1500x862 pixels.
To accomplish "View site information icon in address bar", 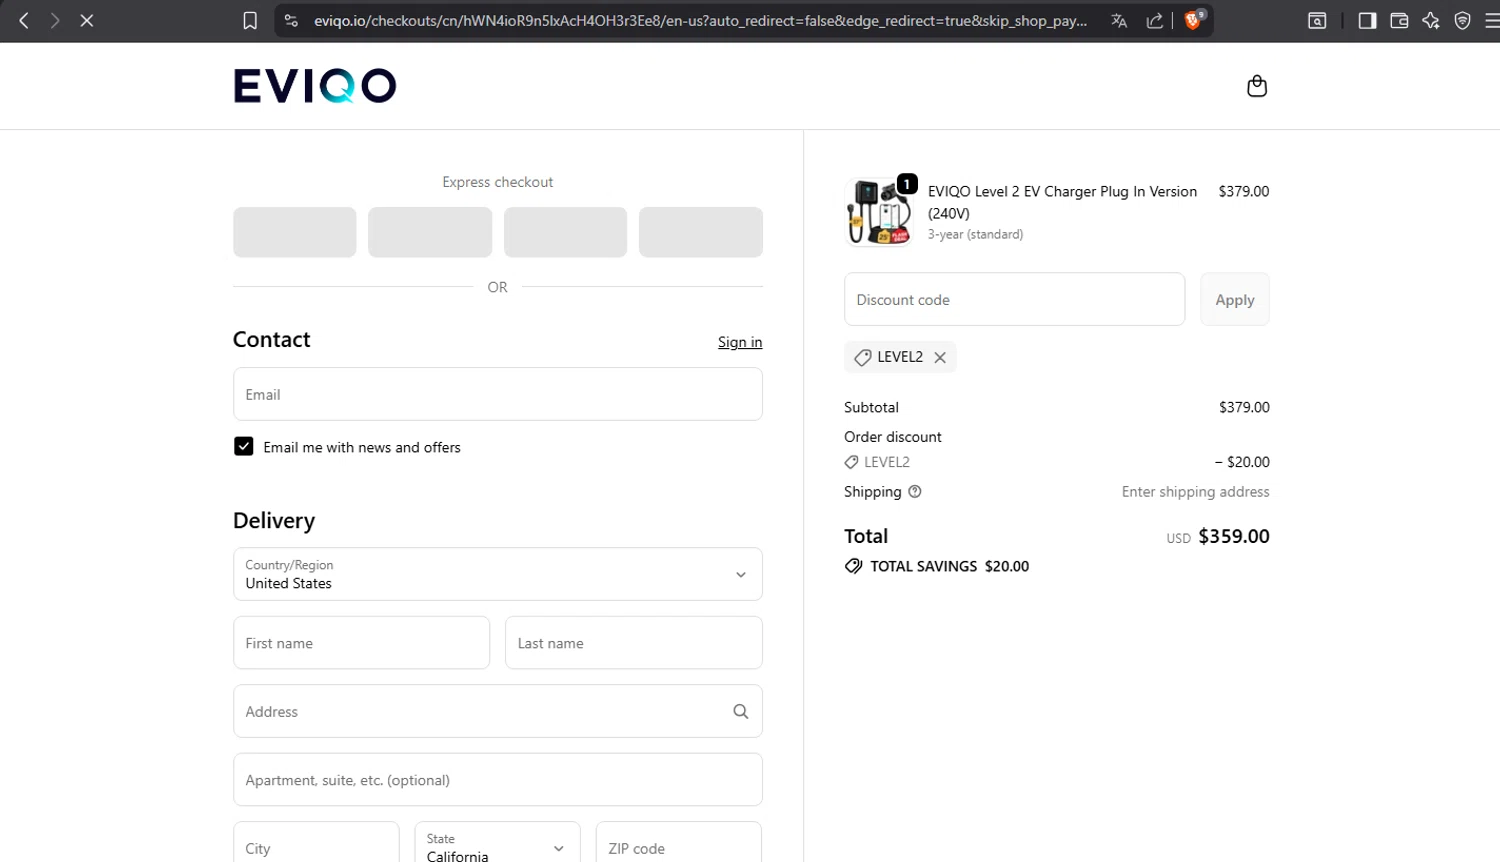I will [x=291, y=20].
